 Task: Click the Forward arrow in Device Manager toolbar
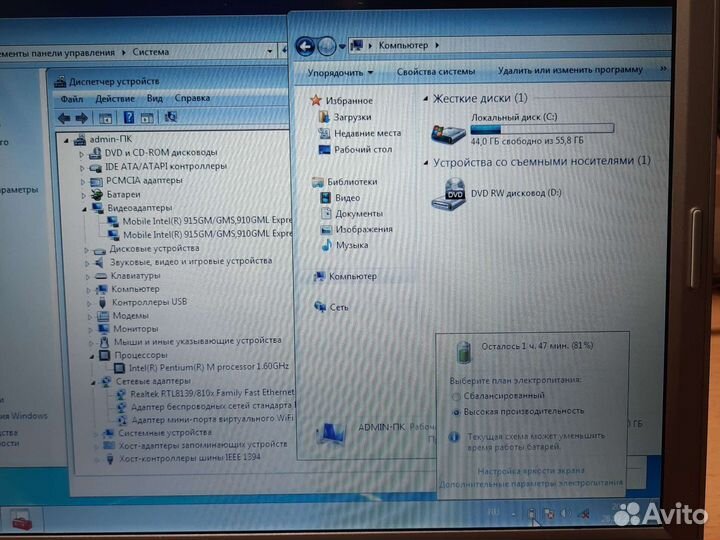(x=82, y=118)
